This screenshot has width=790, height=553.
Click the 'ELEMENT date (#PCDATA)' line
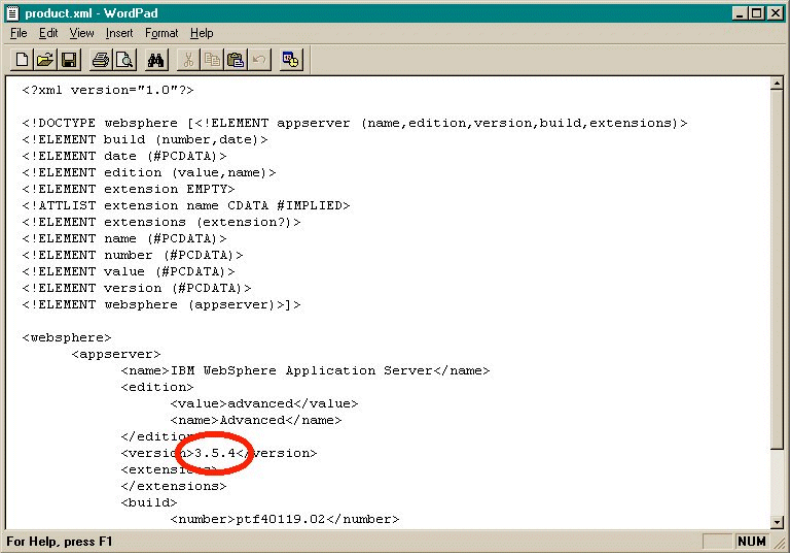[x=124, y=156]
